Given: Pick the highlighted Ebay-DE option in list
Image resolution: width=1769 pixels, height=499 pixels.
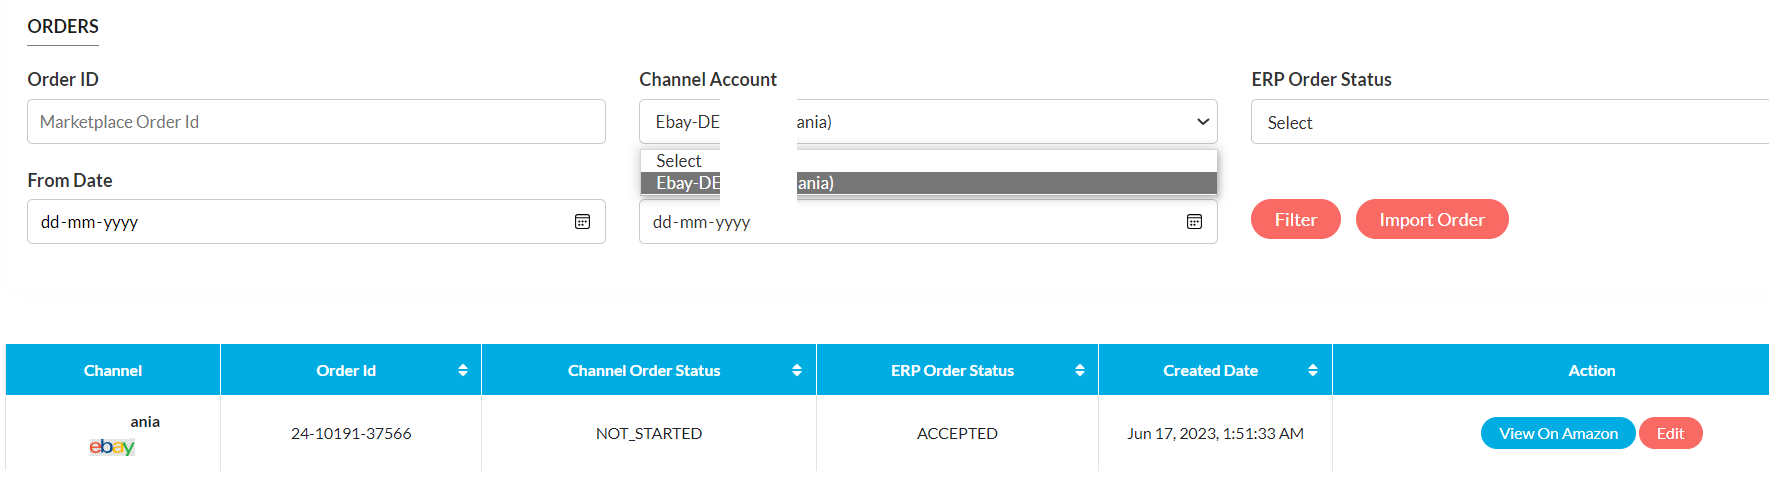Looking at the screenshot, I should pos(927,183).
